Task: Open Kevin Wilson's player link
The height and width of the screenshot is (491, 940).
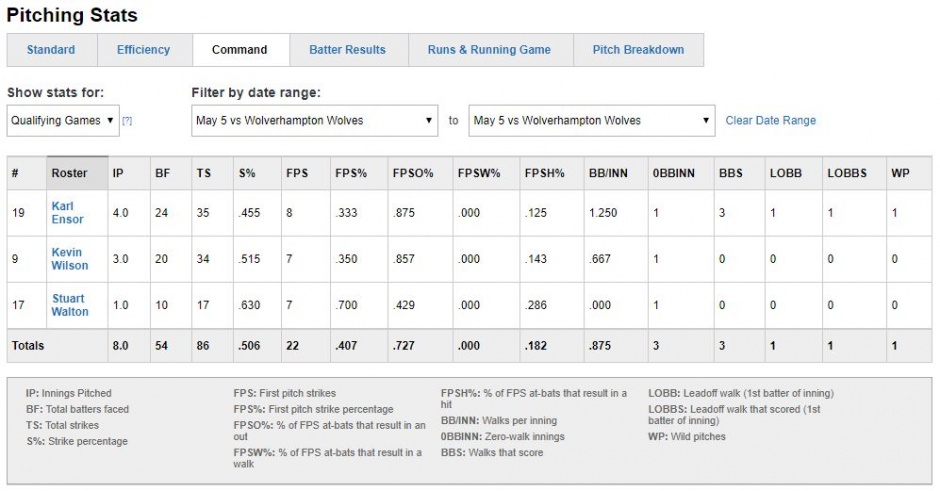Action: click(70, 259)
